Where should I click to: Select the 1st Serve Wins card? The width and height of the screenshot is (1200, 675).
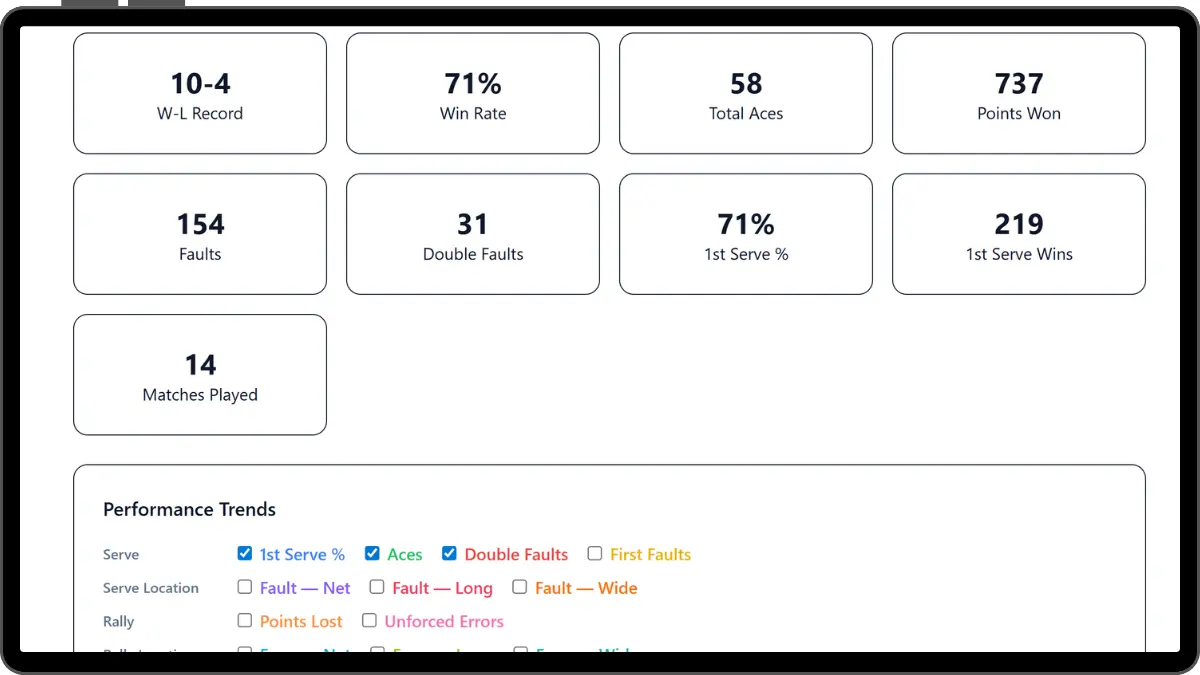point(1018,234)
